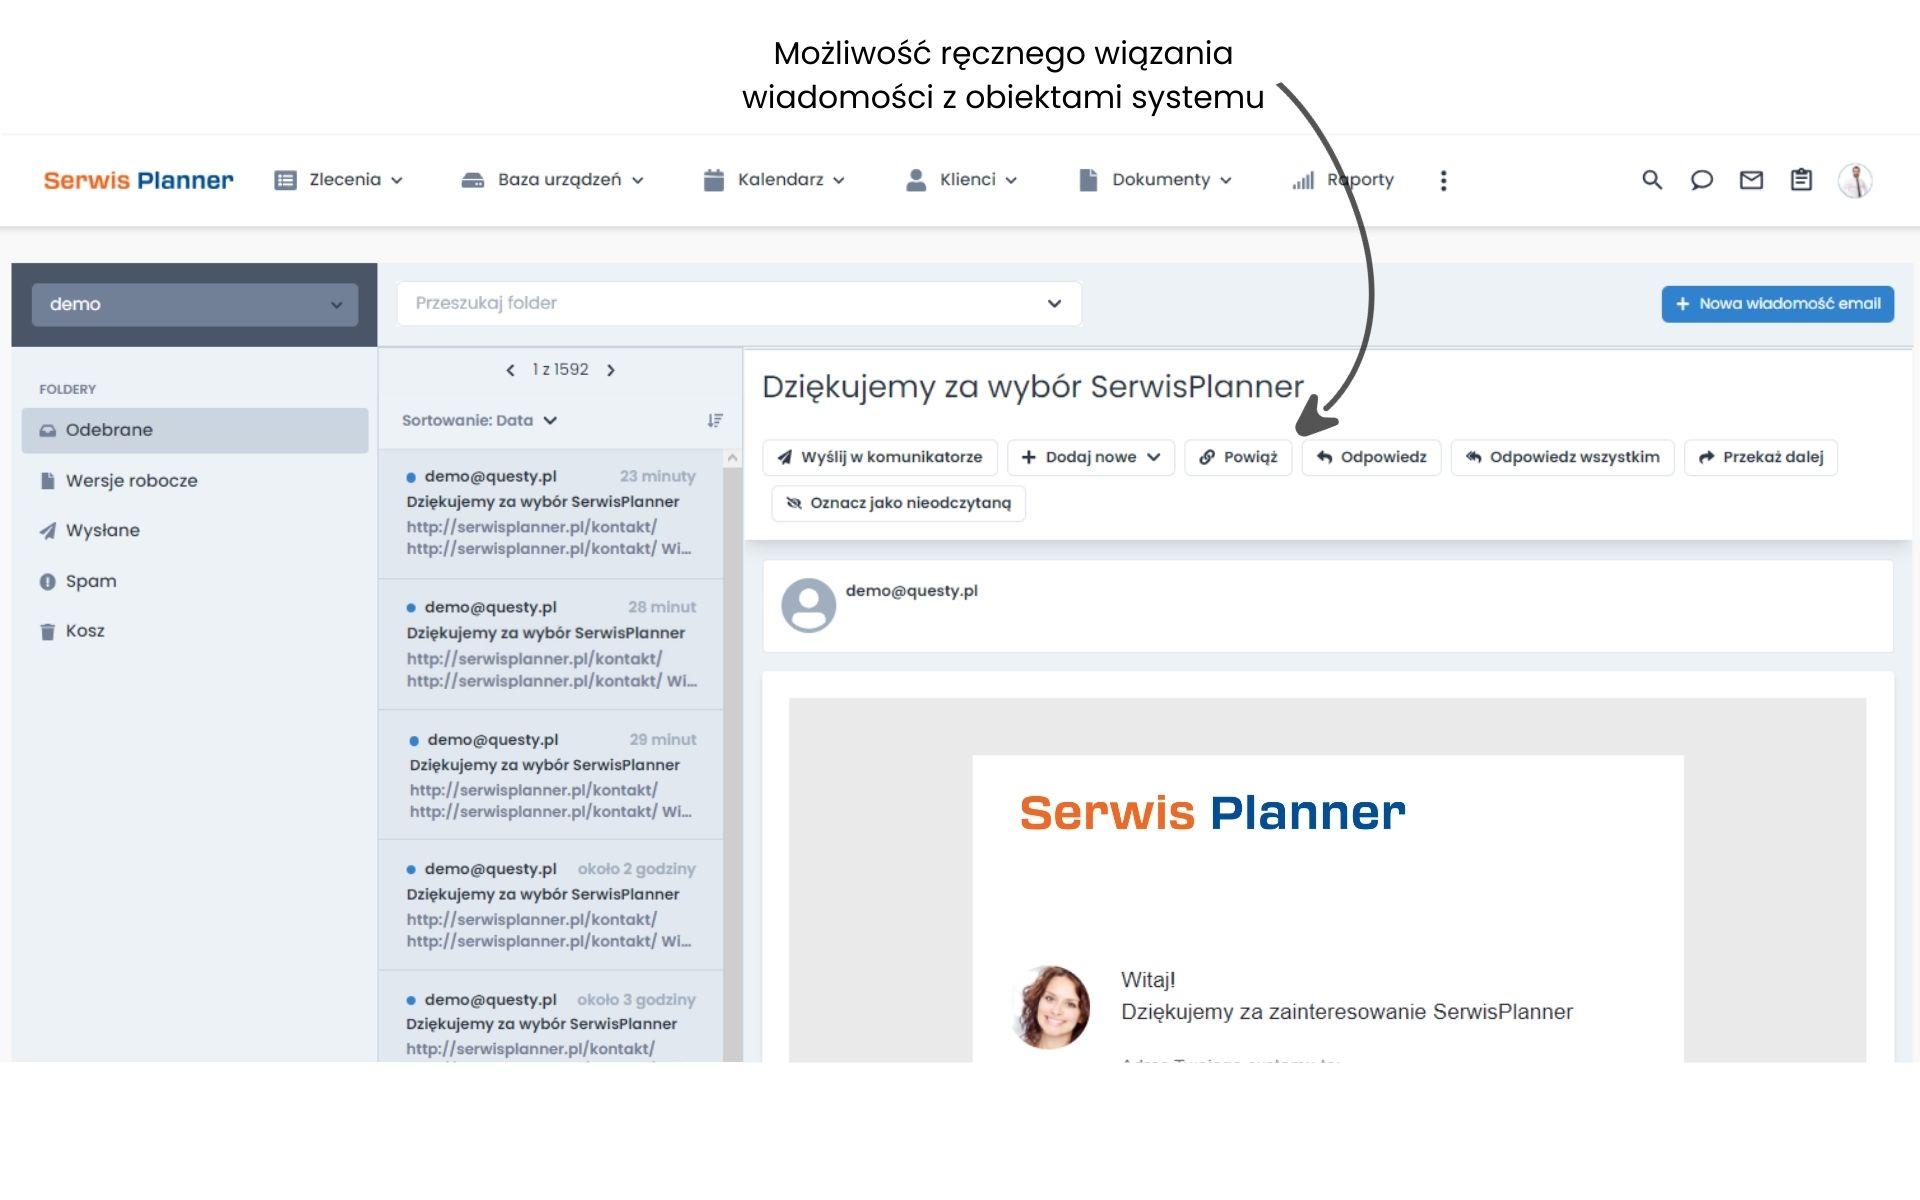
Task: Click the Odpowiedz reply button
Action: pos(1371,457)
